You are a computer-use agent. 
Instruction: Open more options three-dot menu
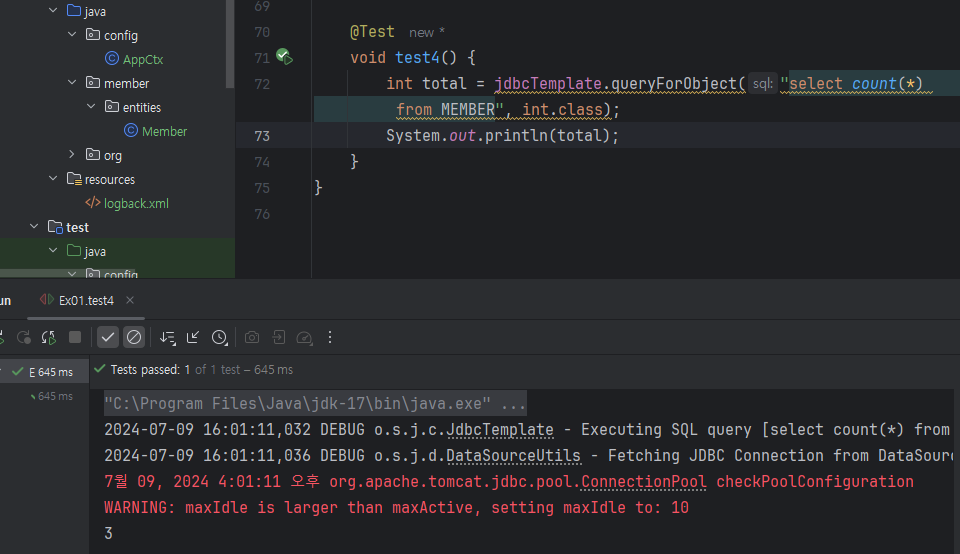pos(329,337)
